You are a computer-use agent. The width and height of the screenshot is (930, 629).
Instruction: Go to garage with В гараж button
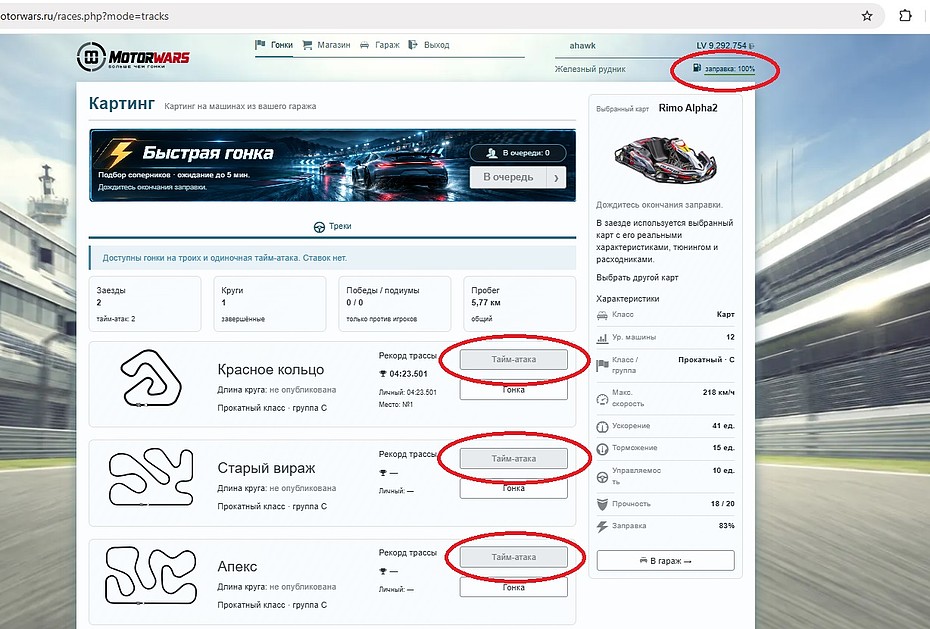[665, 561]
